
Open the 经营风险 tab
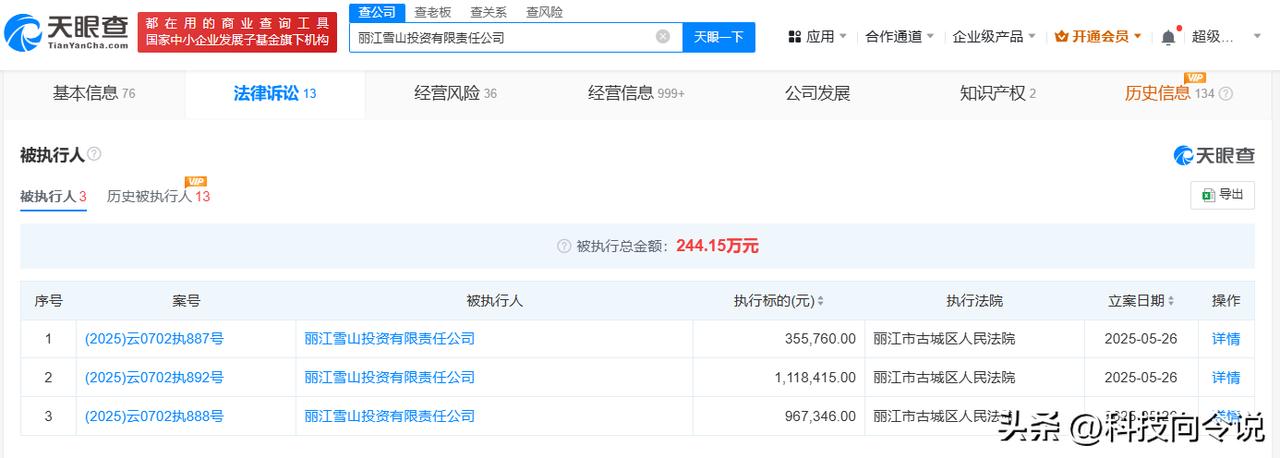(455, 94)
